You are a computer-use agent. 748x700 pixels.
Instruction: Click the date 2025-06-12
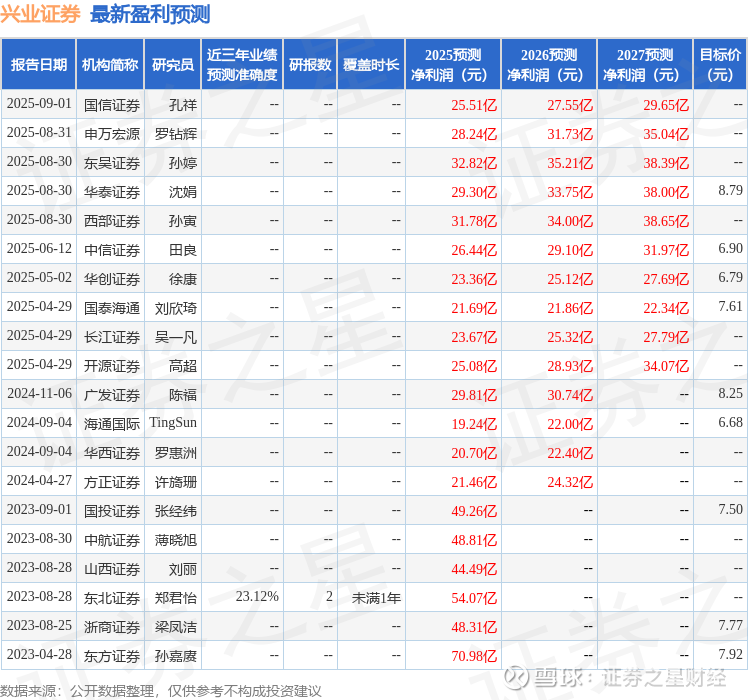(x=39, y=249)
